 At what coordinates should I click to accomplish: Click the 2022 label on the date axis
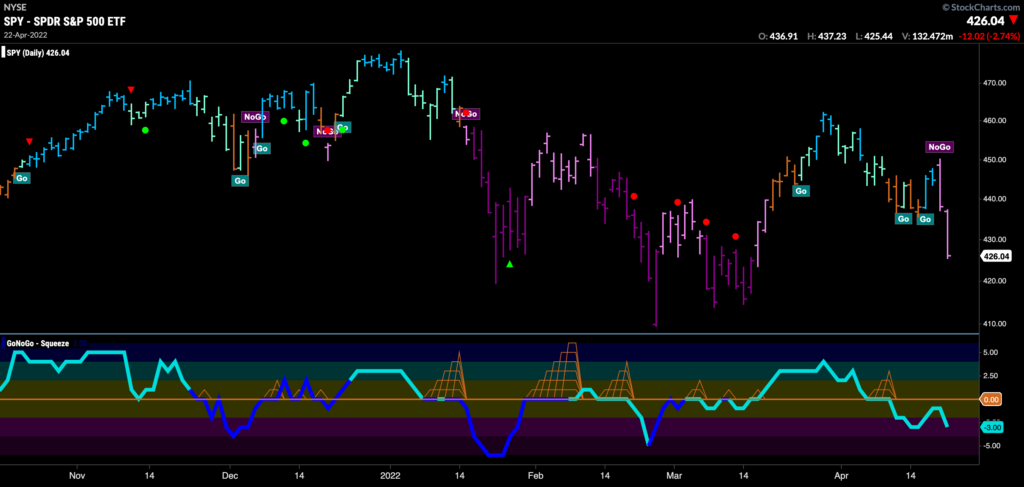[x=390, y=477]
